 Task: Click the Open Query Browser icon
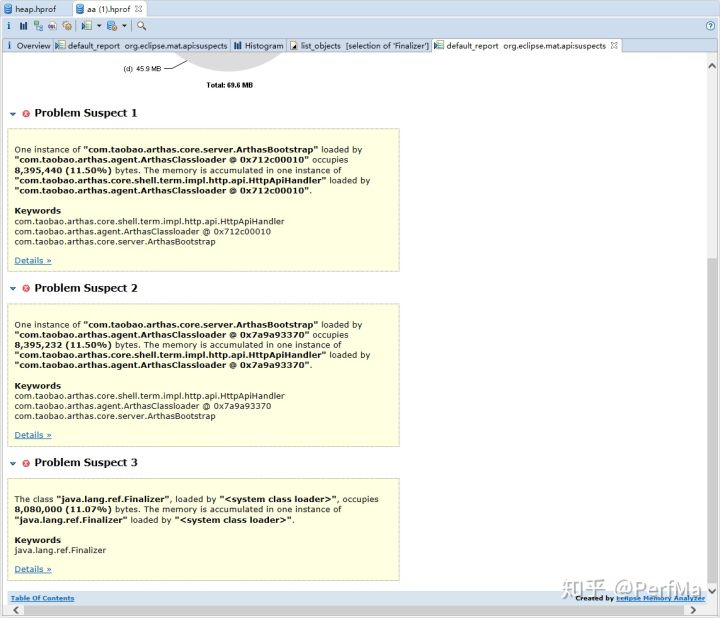[x=112, y=26]
